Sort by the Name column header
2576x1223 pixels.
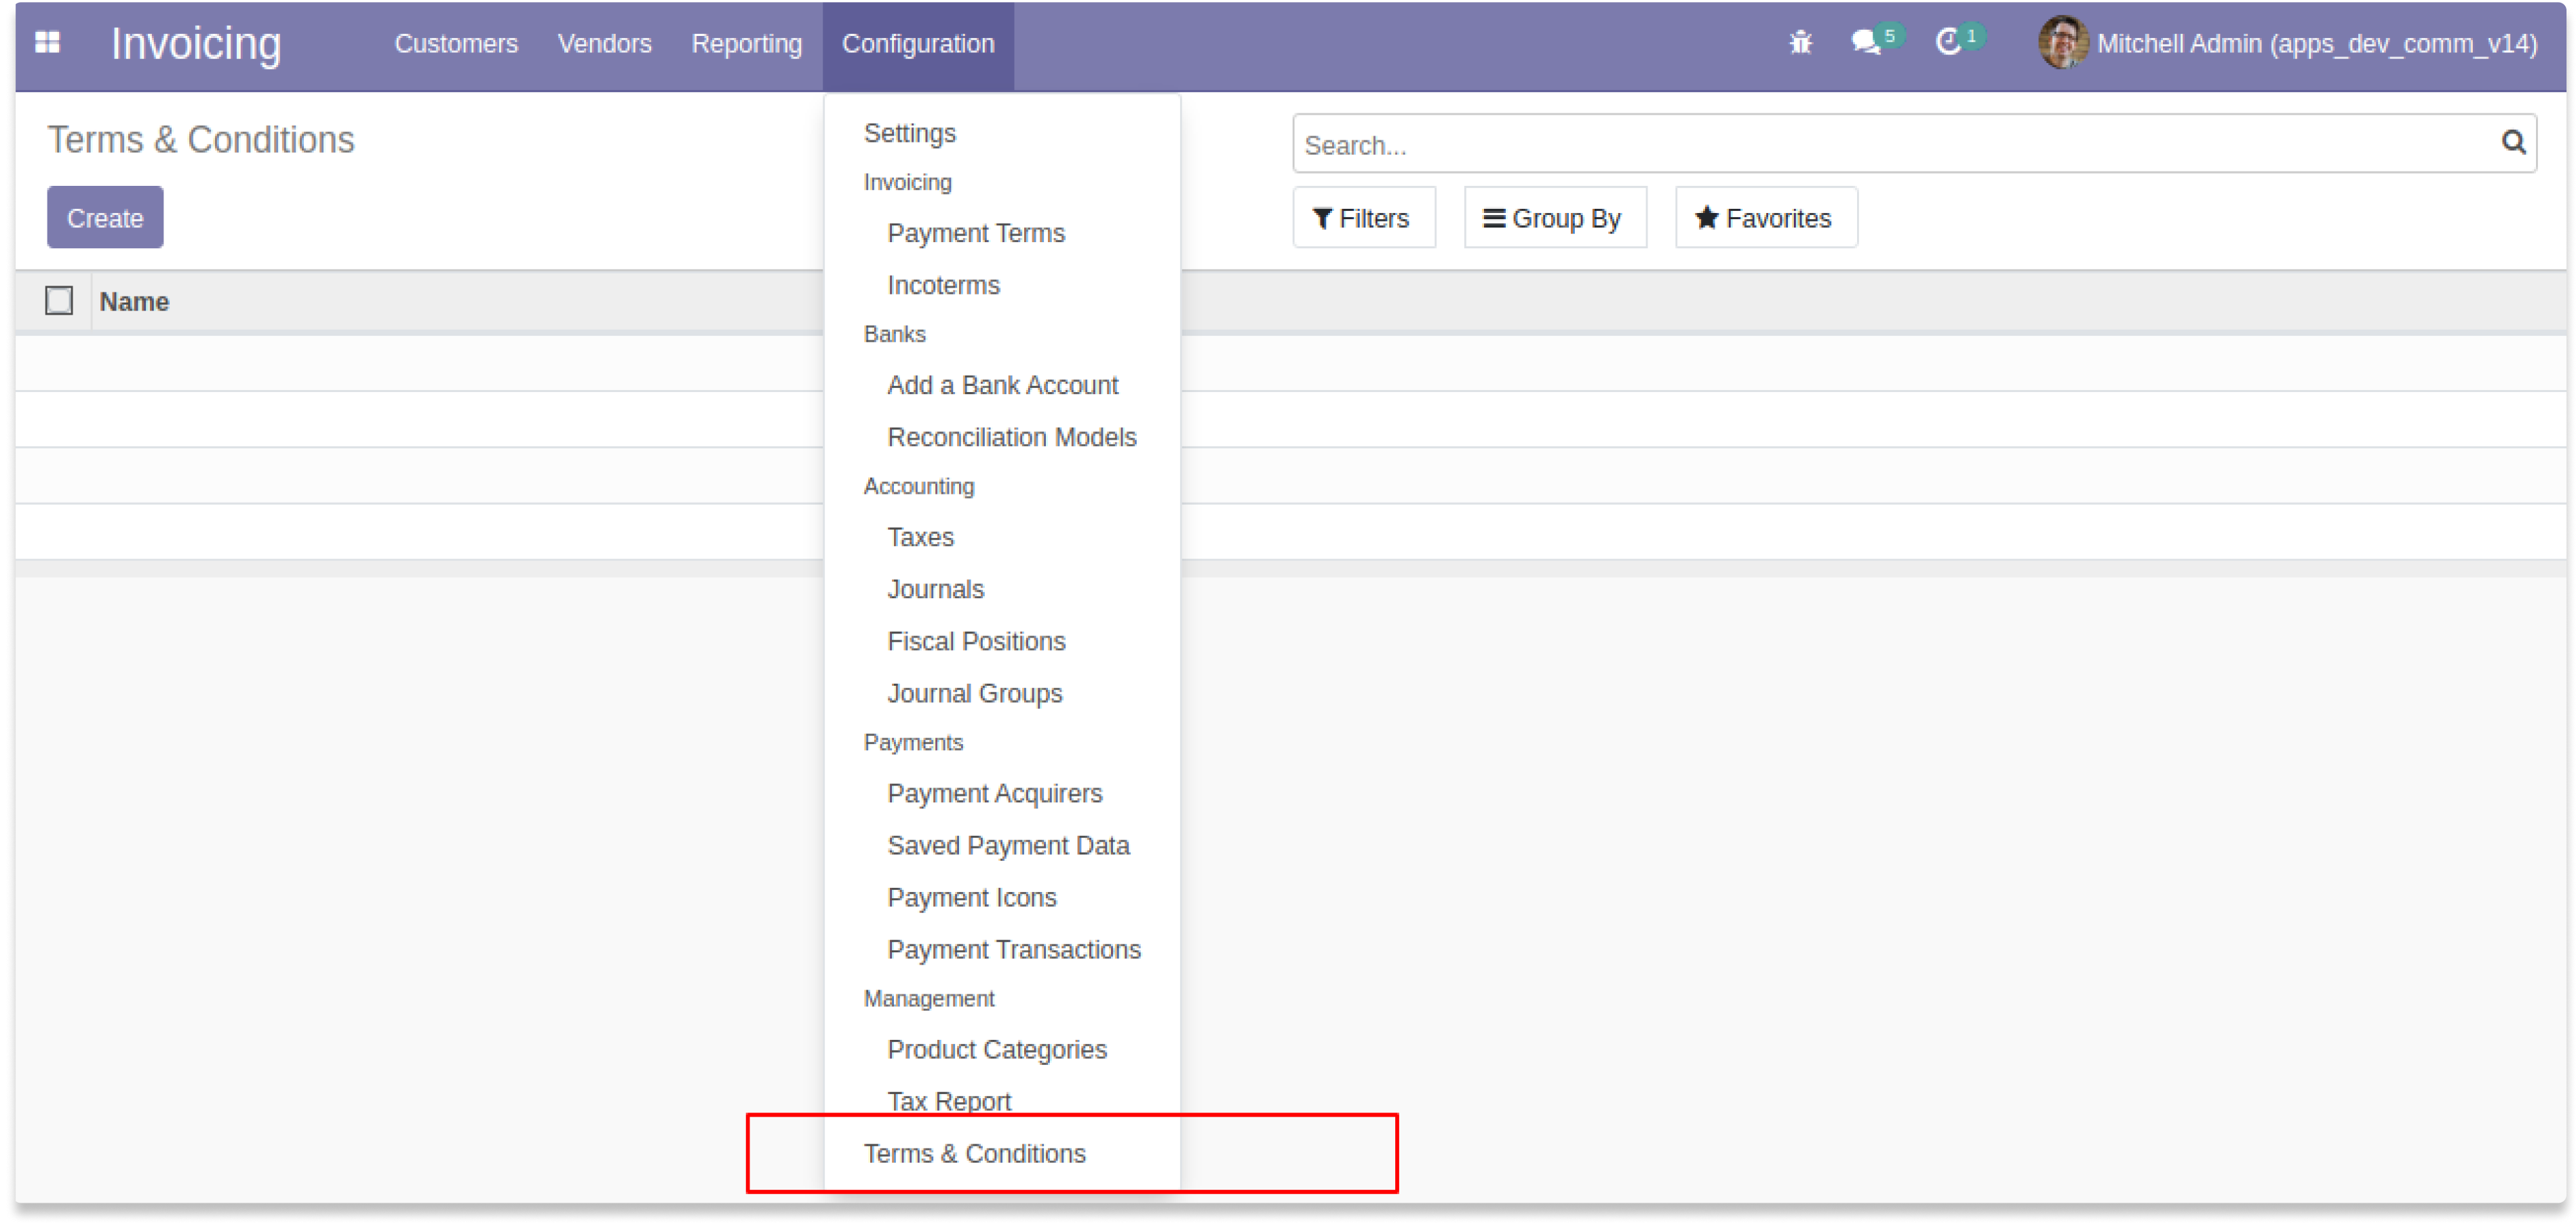(x=134, y=301)
